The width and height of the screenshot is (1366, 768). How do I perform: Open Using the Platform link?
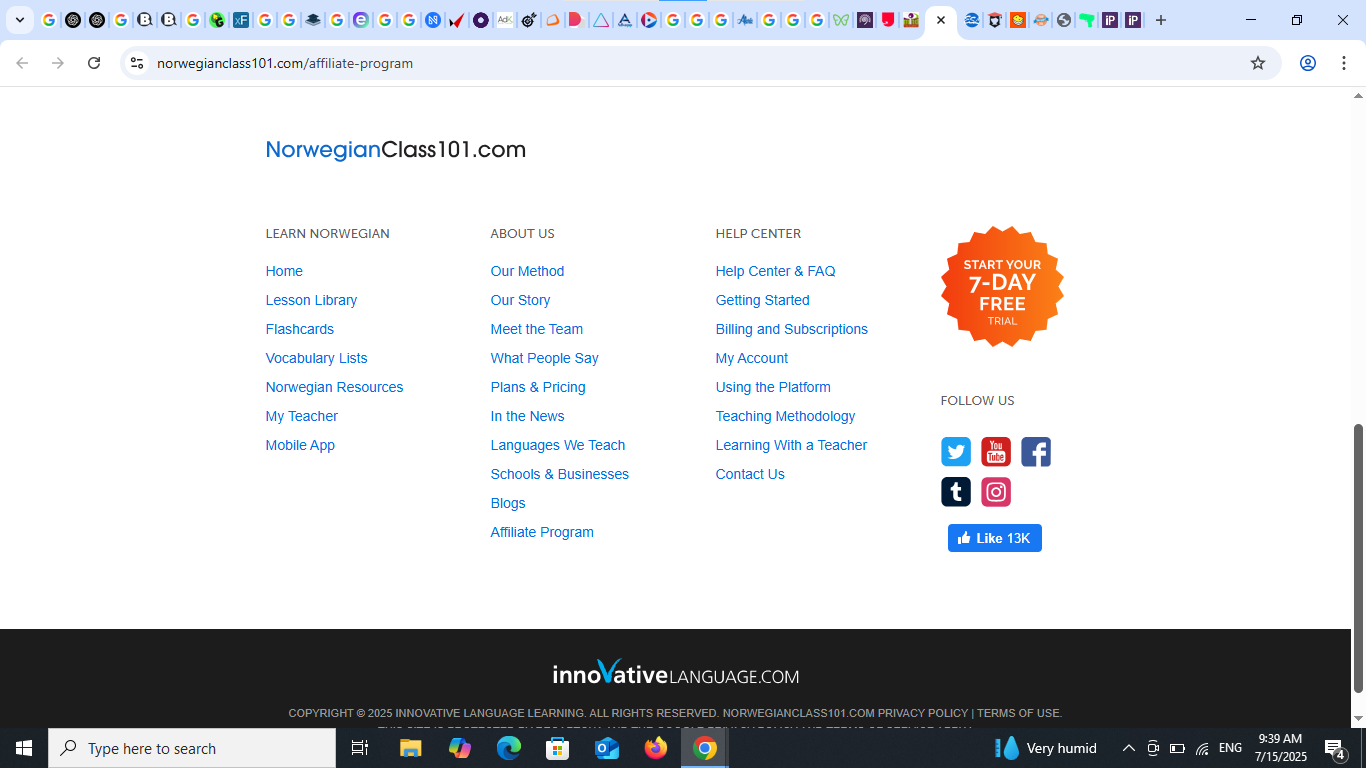pos(773,387)
